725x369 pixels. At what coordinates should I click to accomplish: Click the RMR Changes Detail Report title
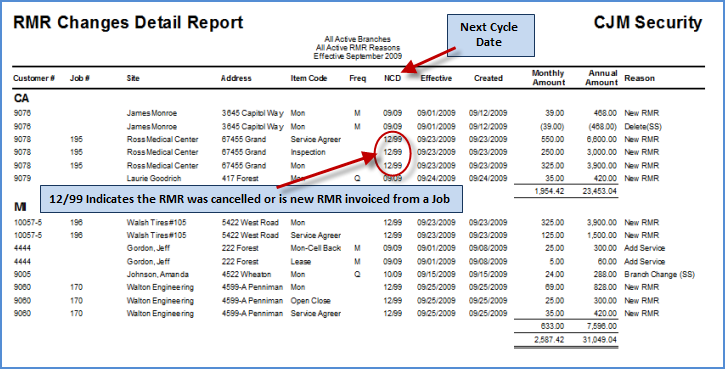[128, 23]
